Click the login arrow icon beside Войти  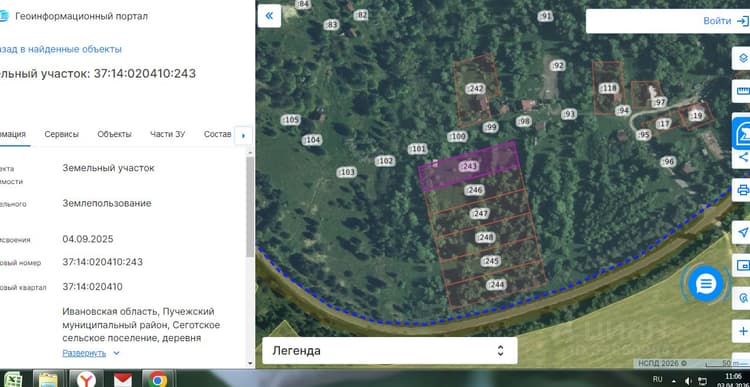[742, 21]
